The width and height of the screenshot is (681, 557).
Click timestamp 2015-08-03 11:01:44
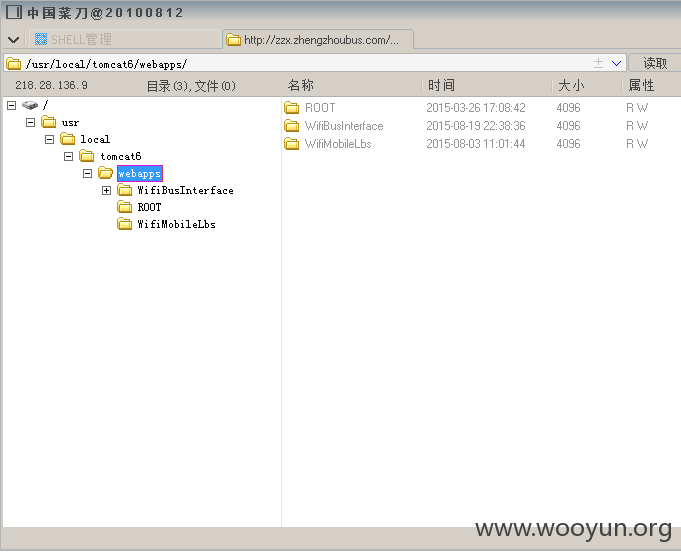[x=476, y=144]
